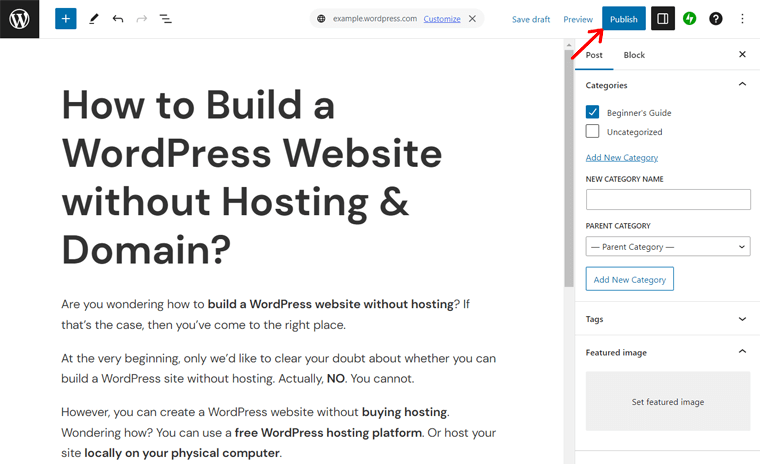Viewport: 760px width, 464px height.
Task: Click the post title heading text
Action: (252, 177)
